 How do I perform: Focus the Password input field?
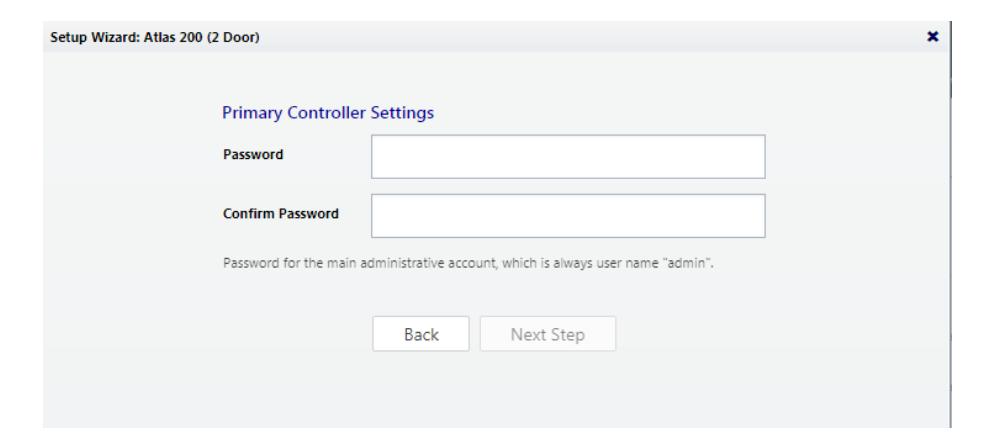click(x=568, y=157)
